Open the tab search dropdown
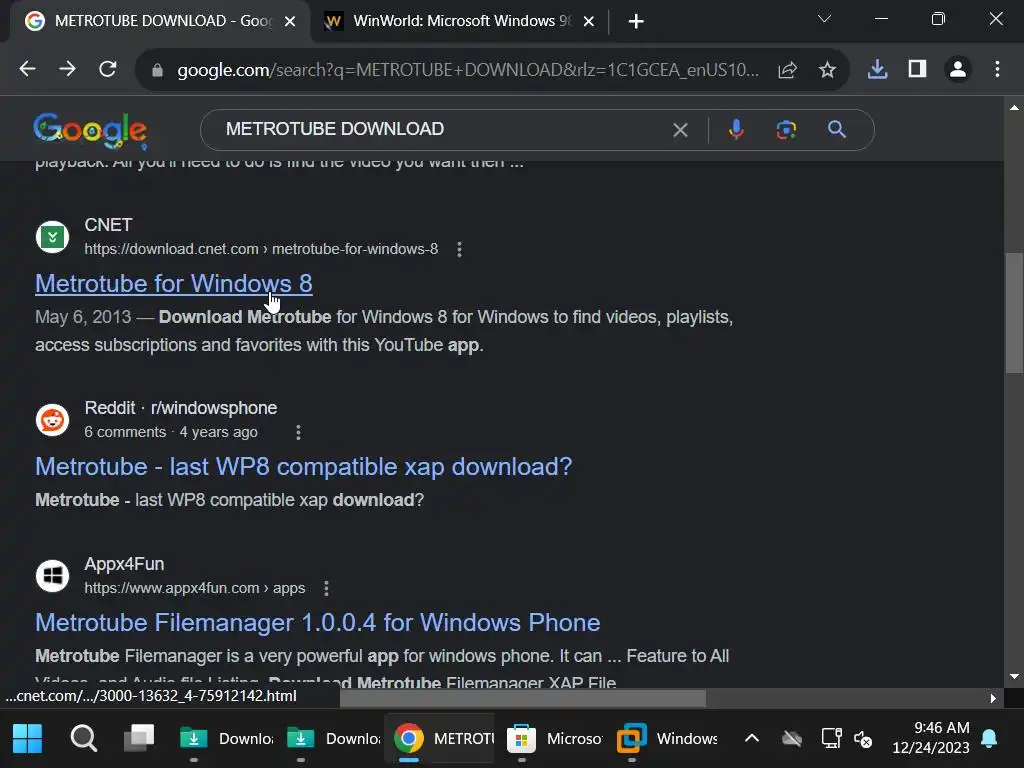The height and width of the screenshot is (768, 1024). click(824, 19)
